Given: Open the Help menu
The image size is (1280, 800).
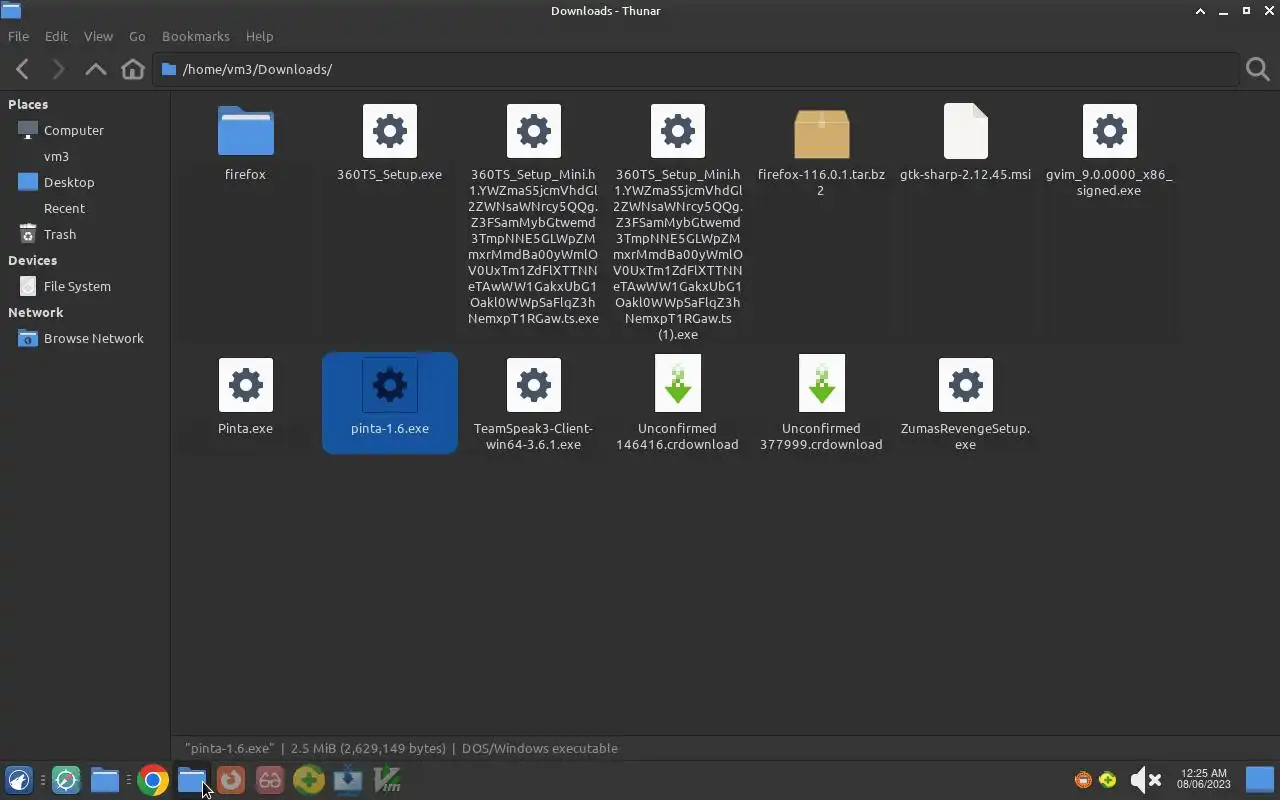Looking at the screenshot, I should (x=259, y=36).
